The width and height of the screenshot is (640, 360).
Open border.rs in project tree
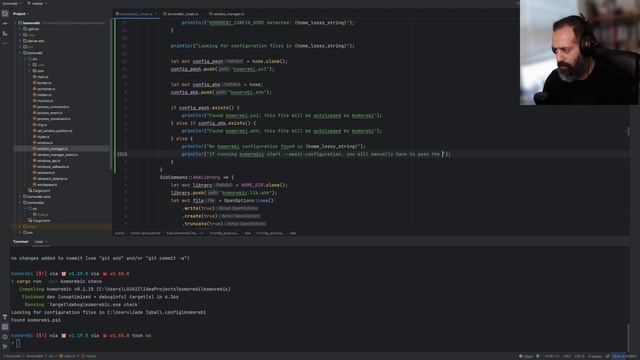(x=44, y=83)
